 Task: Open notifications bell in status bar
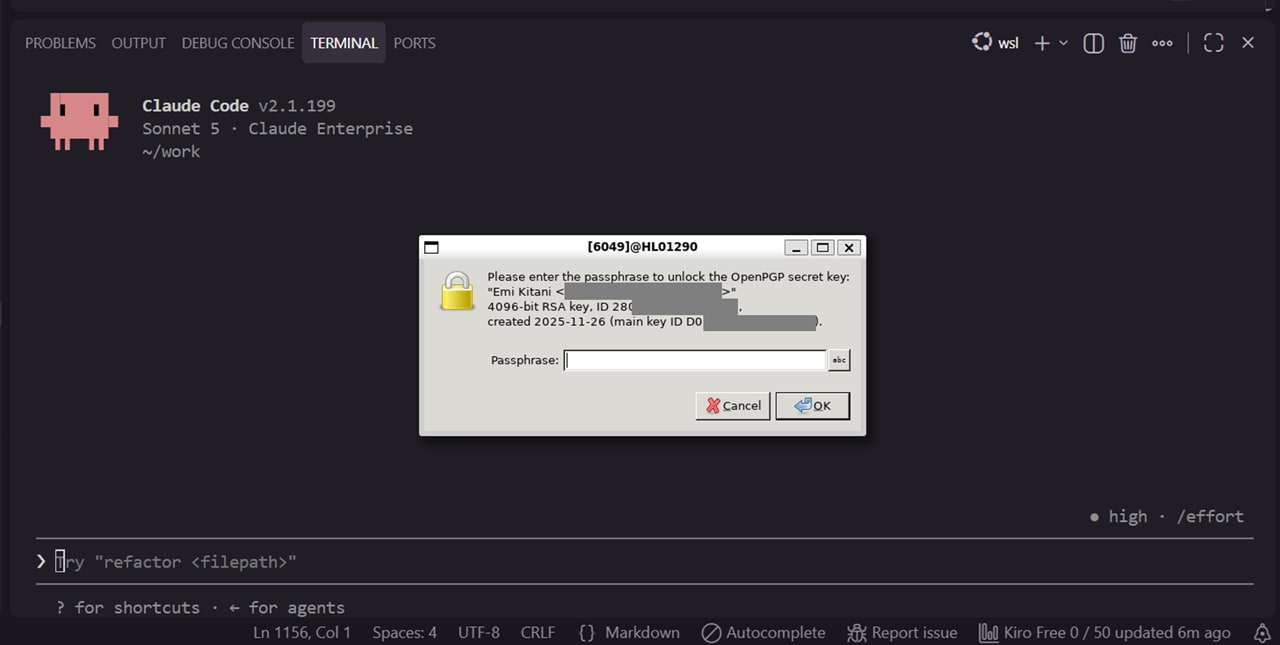[1262, 633]
